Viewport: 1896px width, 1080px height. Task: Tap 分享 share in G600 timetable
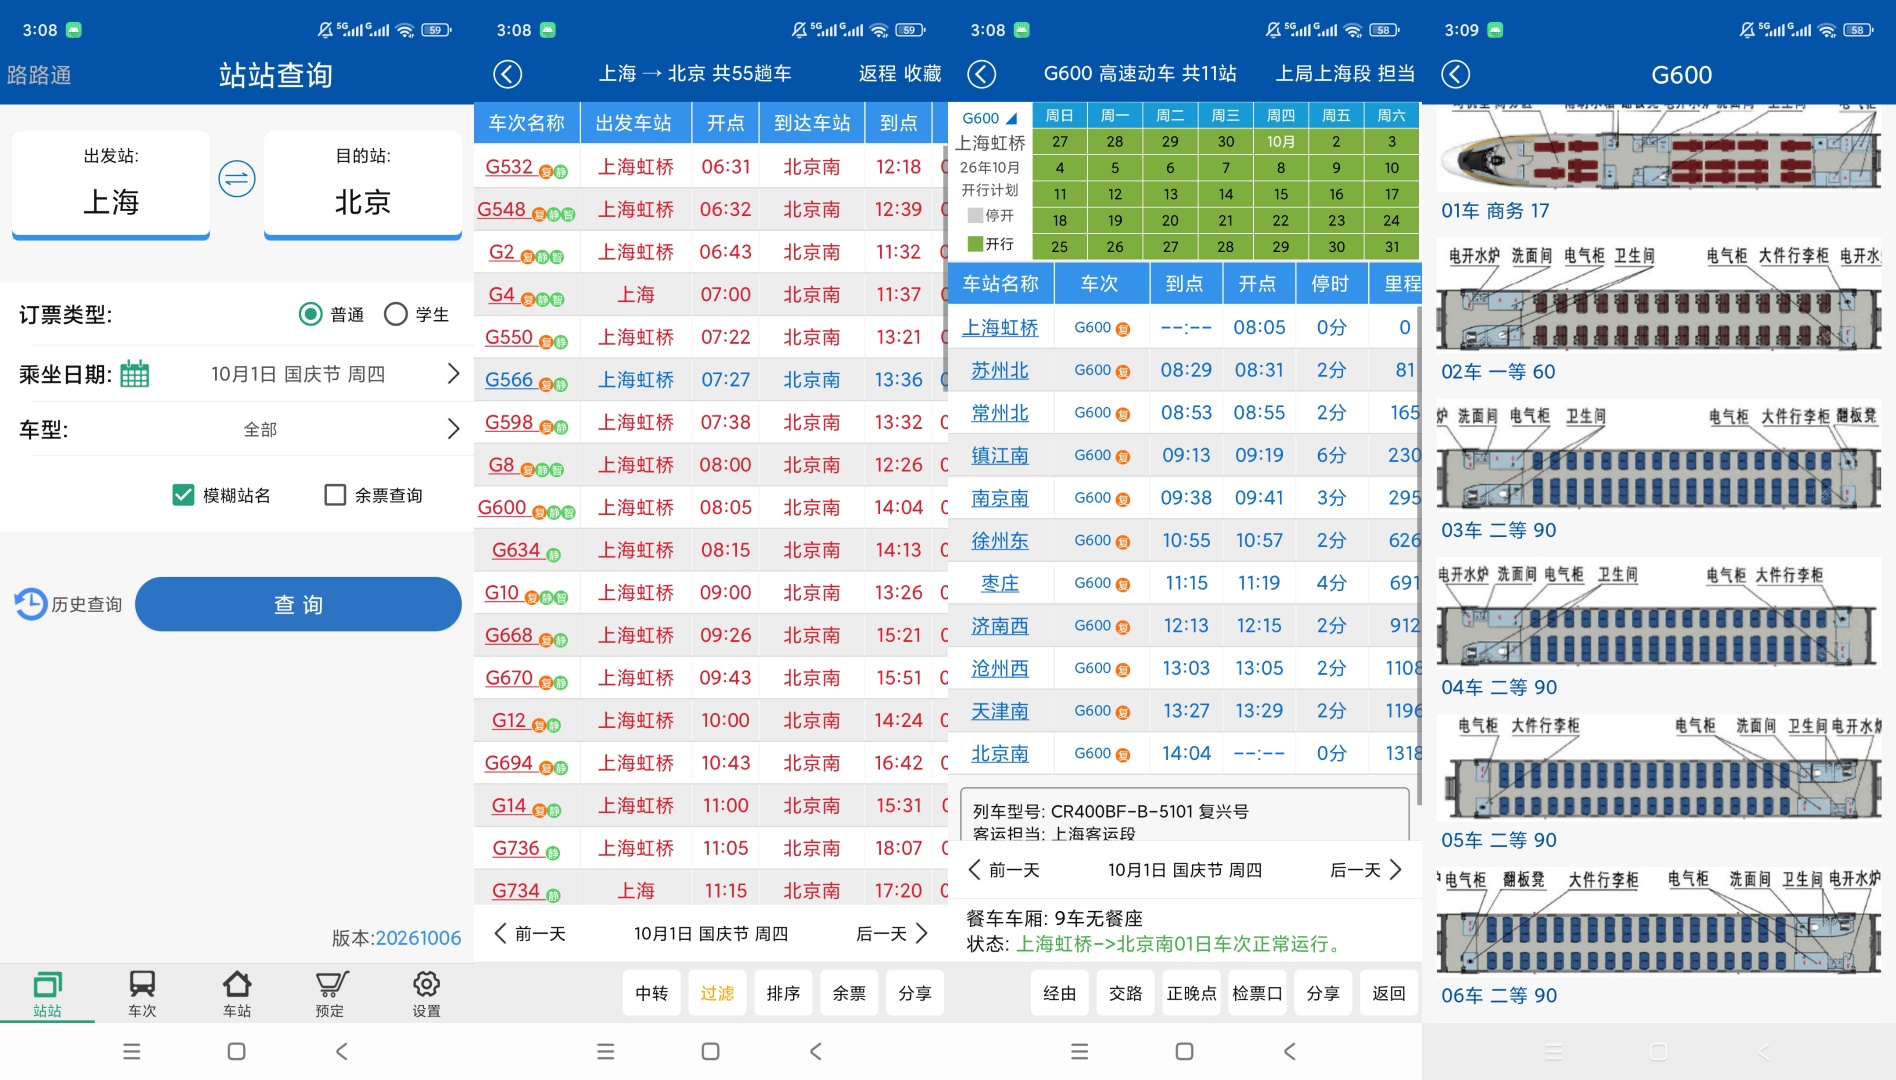(x=1323, y=993)
